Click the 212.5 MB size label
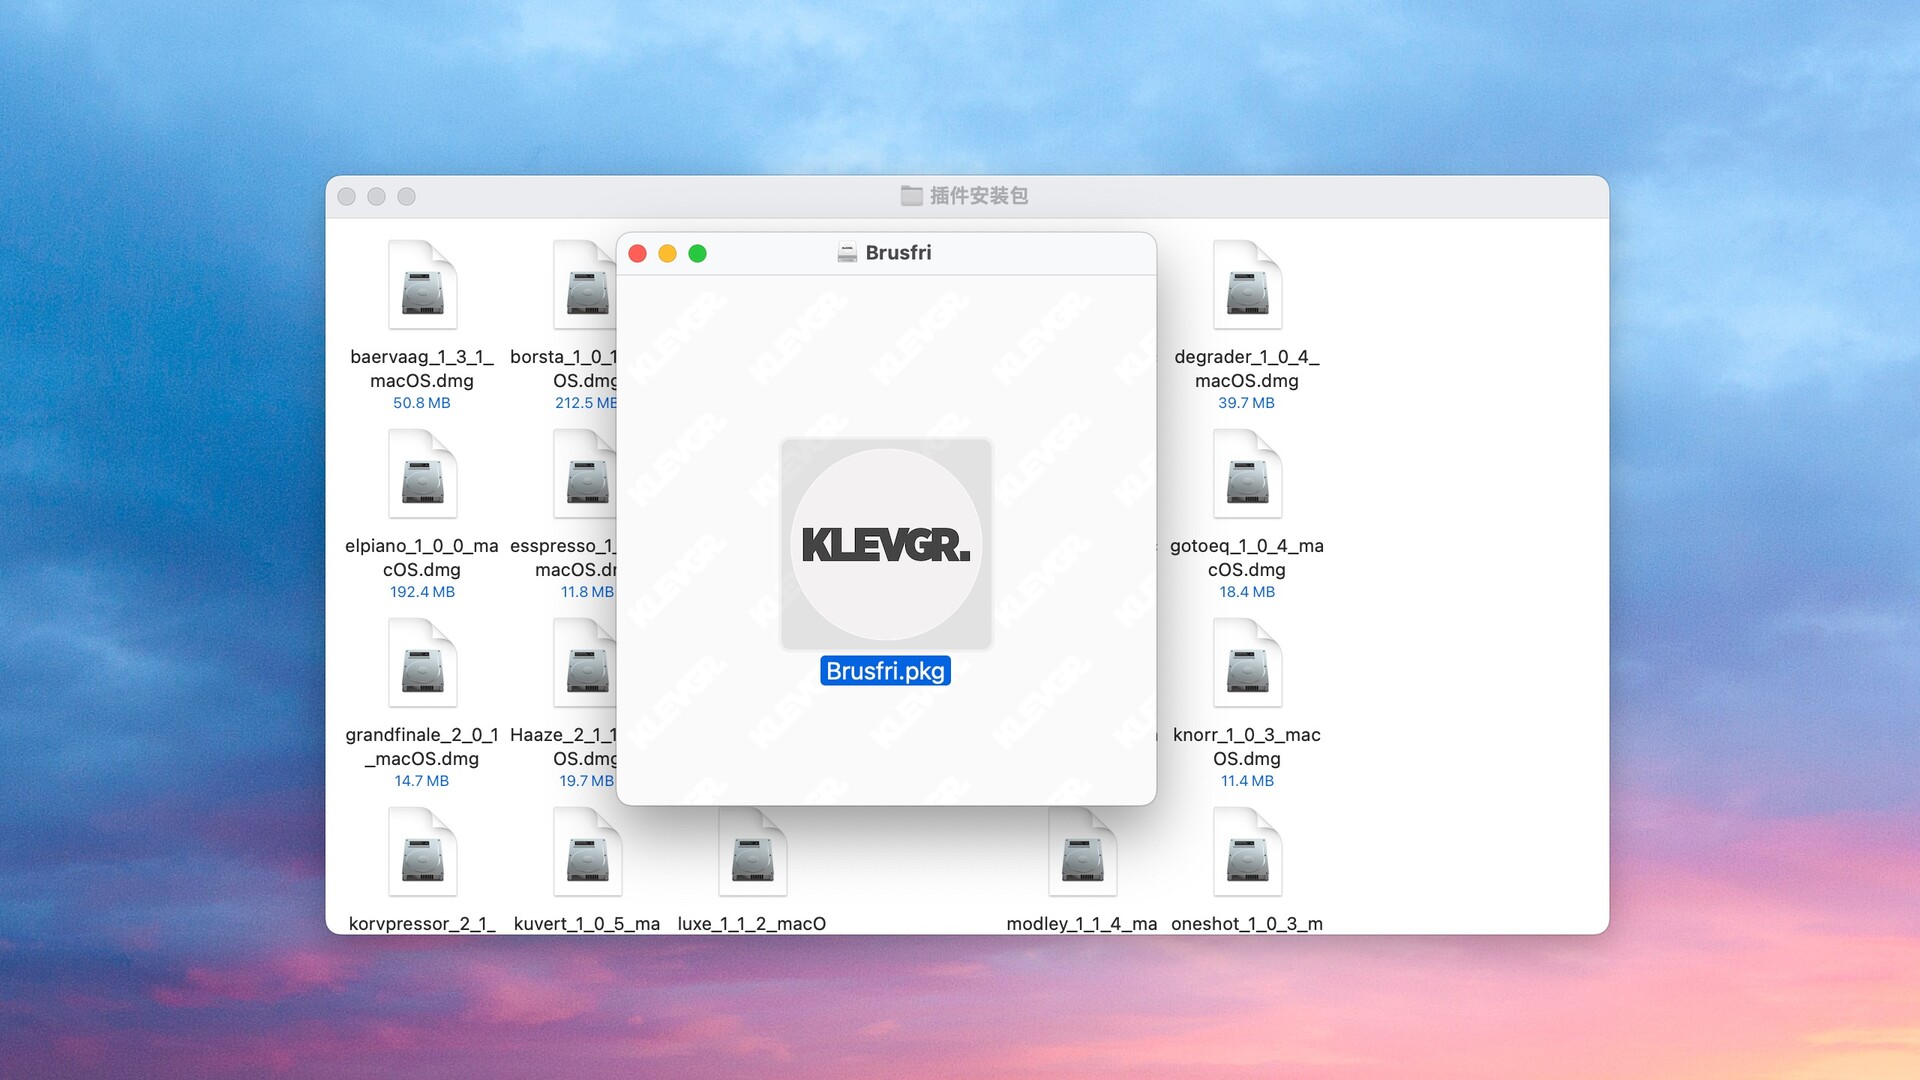The width and height of the screenshot is (1920, 1080). pyautogui.click(x=586, y=403)
